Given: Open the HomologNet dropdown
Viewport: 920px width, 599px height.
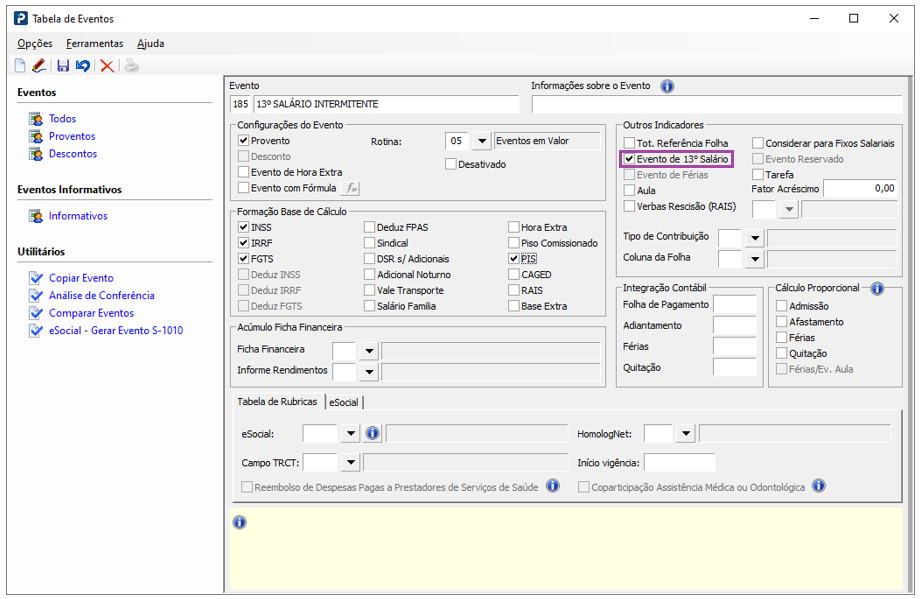Looking at the screenshot, I should point(685,434).
